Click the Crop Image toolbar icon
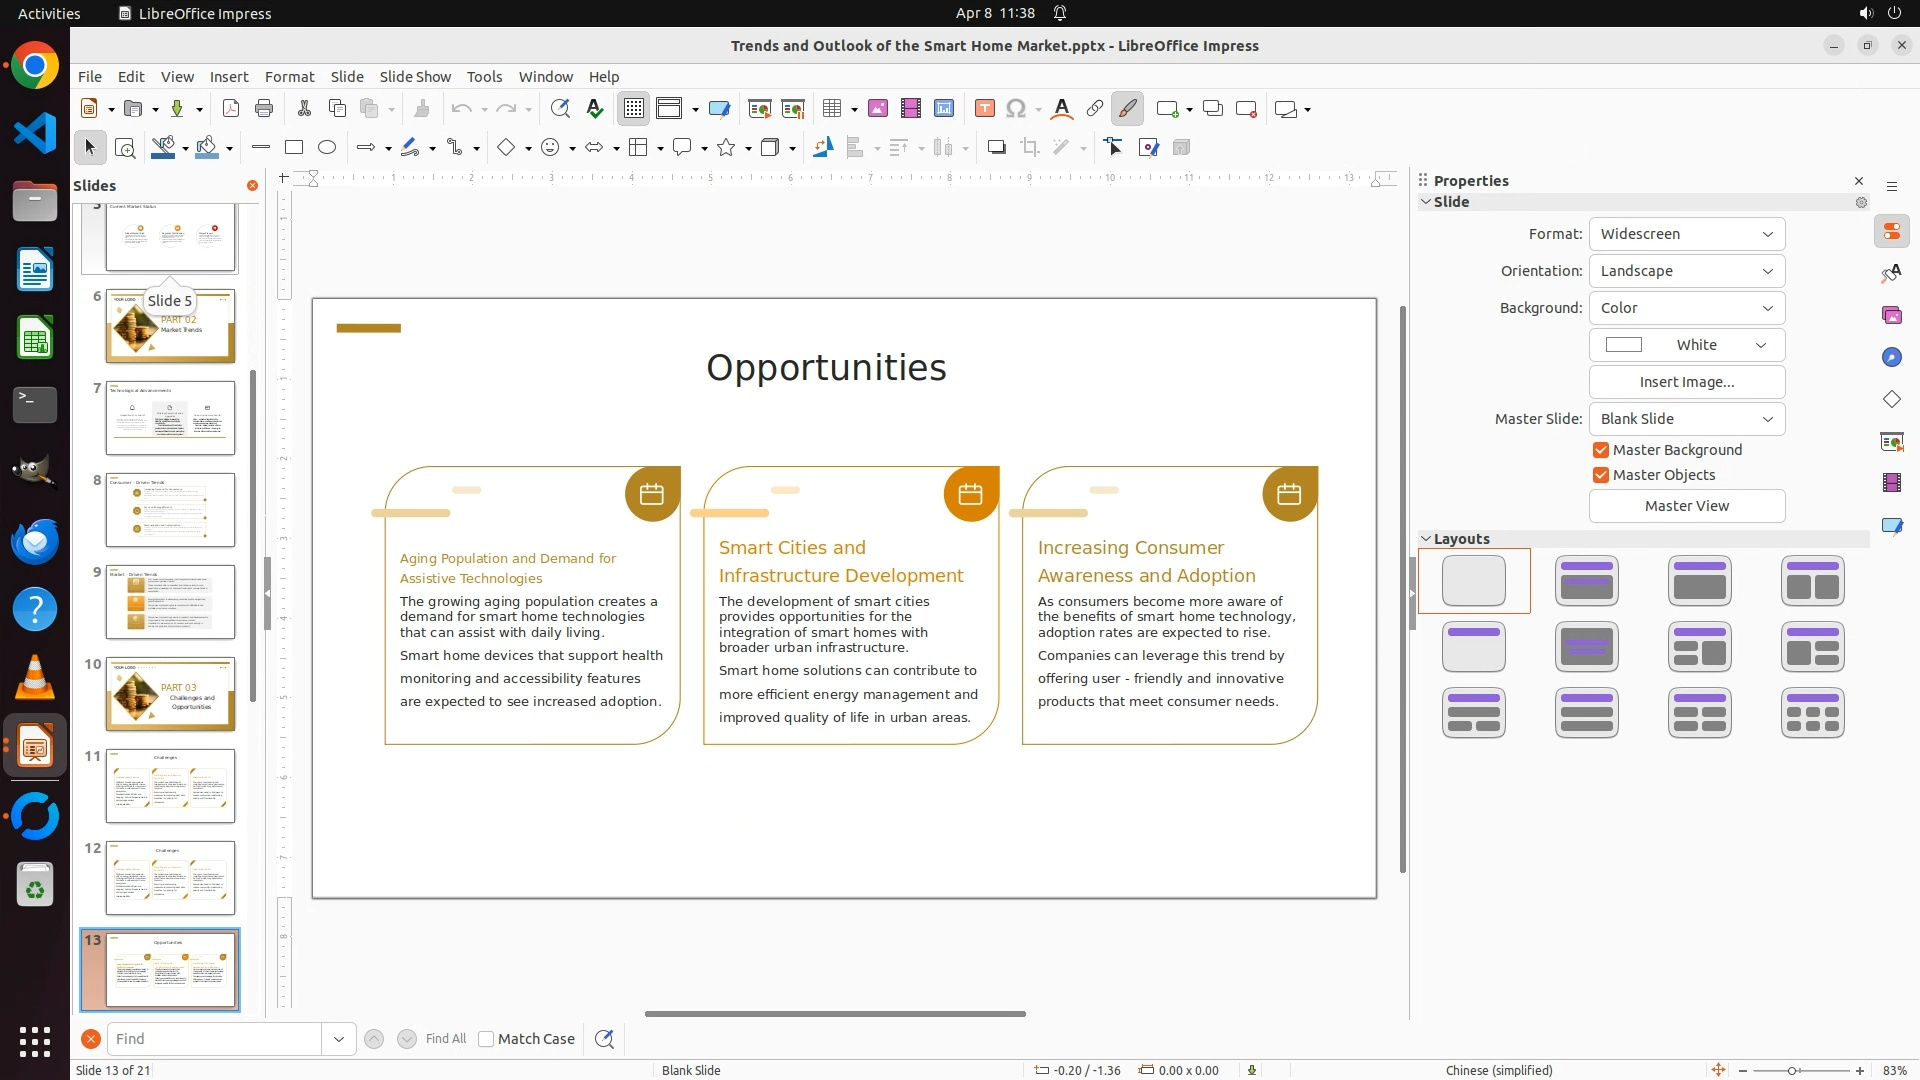The height and width of the screenshot is (1080, 1920). point(1029,148)
